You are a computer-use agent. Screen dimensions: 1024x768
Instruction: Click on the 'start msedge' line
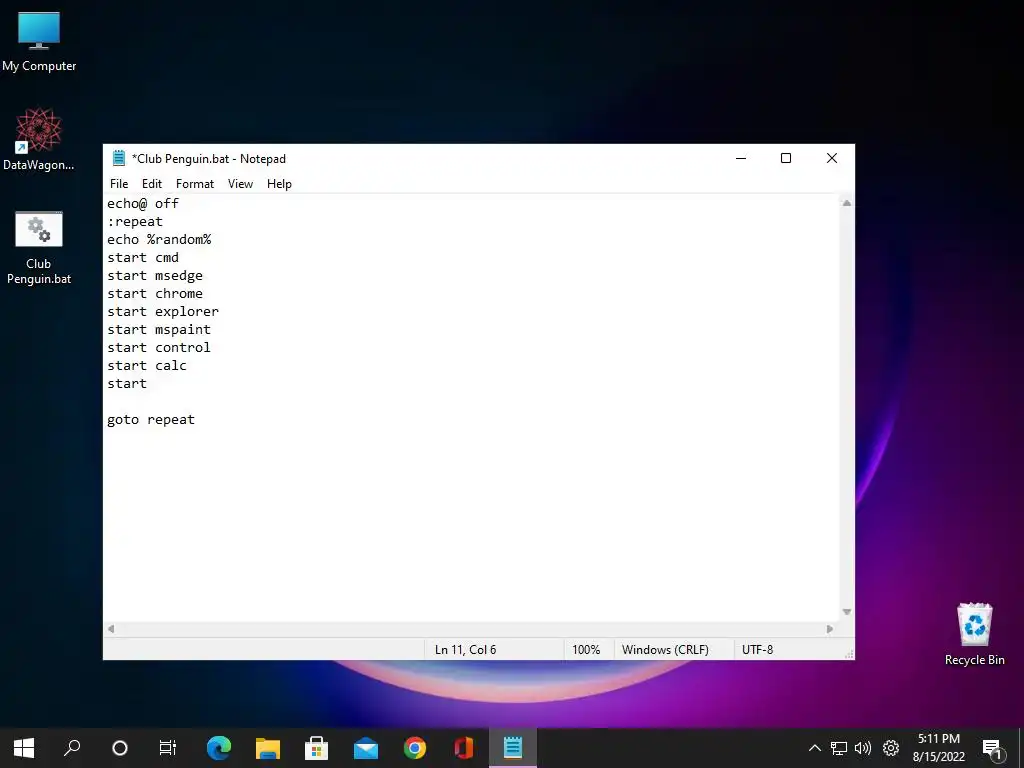(155, 276)
